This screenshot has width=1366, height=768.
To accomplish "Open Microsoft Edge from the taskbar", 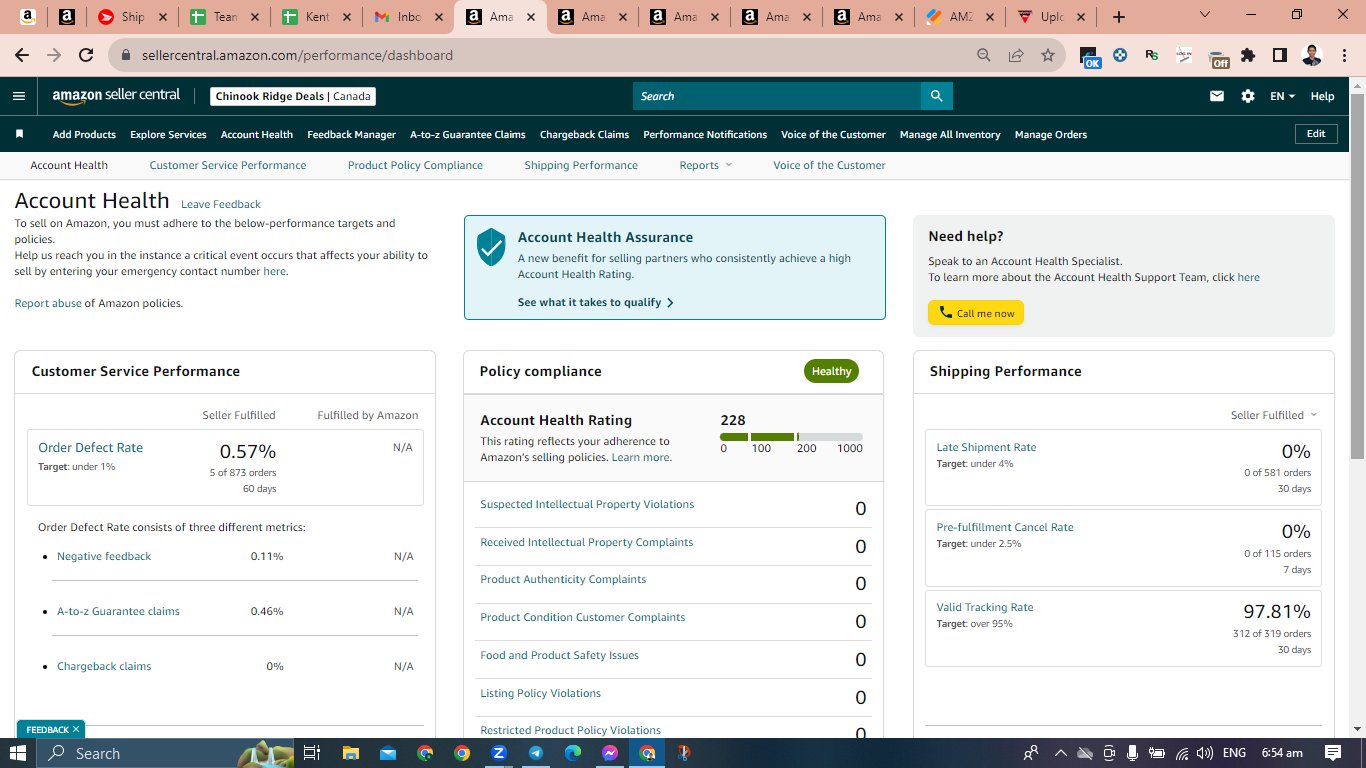I will click(x=573, y=753).
